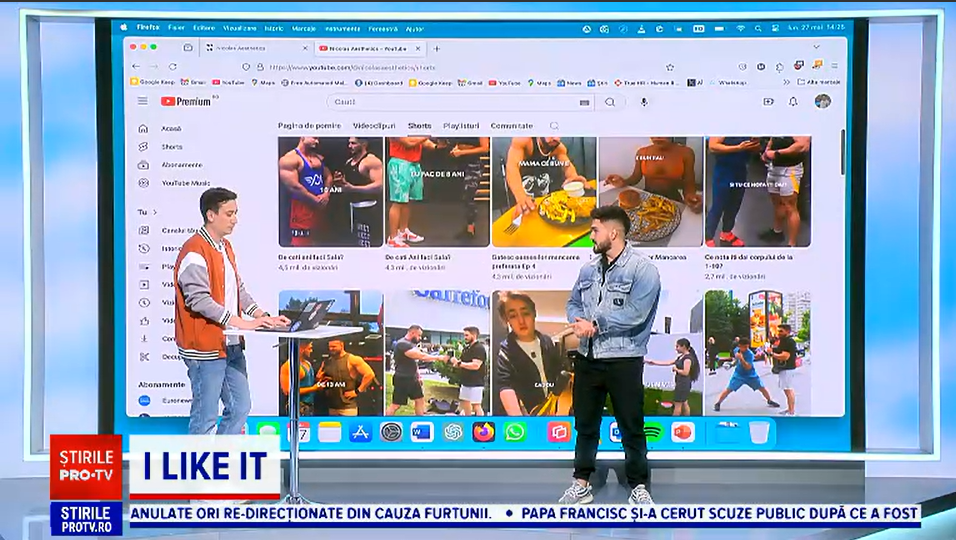956x540 pixels.
Task: Search within channel using magnifier after Comunitate
Action: [x=554, y=126]
